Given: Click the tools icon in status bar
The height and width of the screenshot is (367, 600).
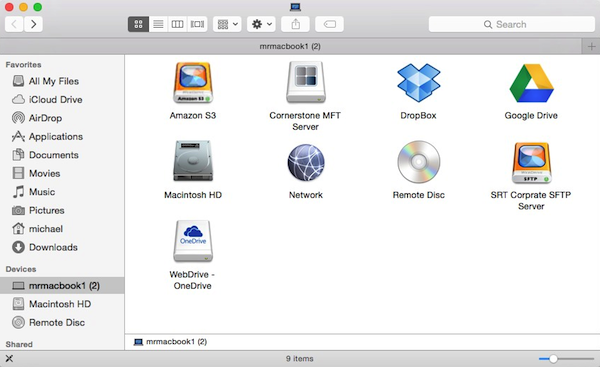Looking at the screenshot, I should [9, 359].
